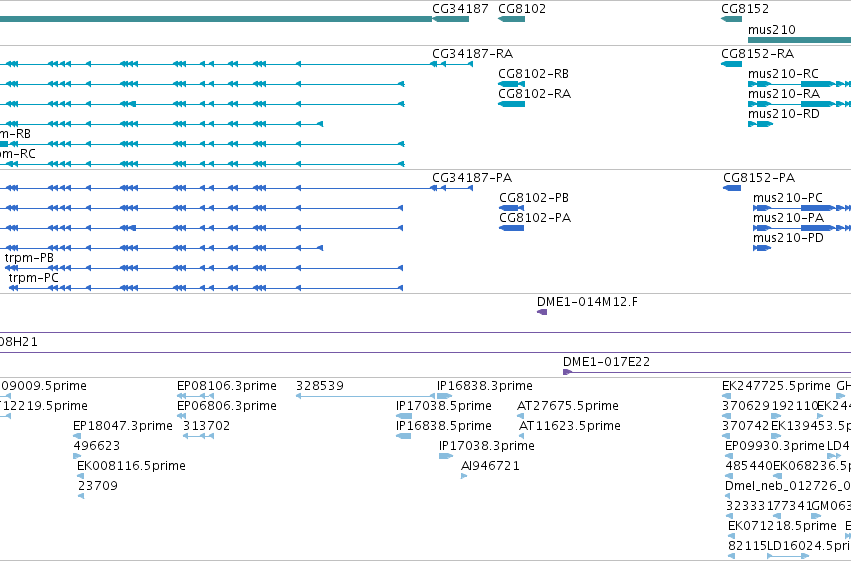
Task: Select the mus210-RC transcript label
Action: (x=783, y=74)
